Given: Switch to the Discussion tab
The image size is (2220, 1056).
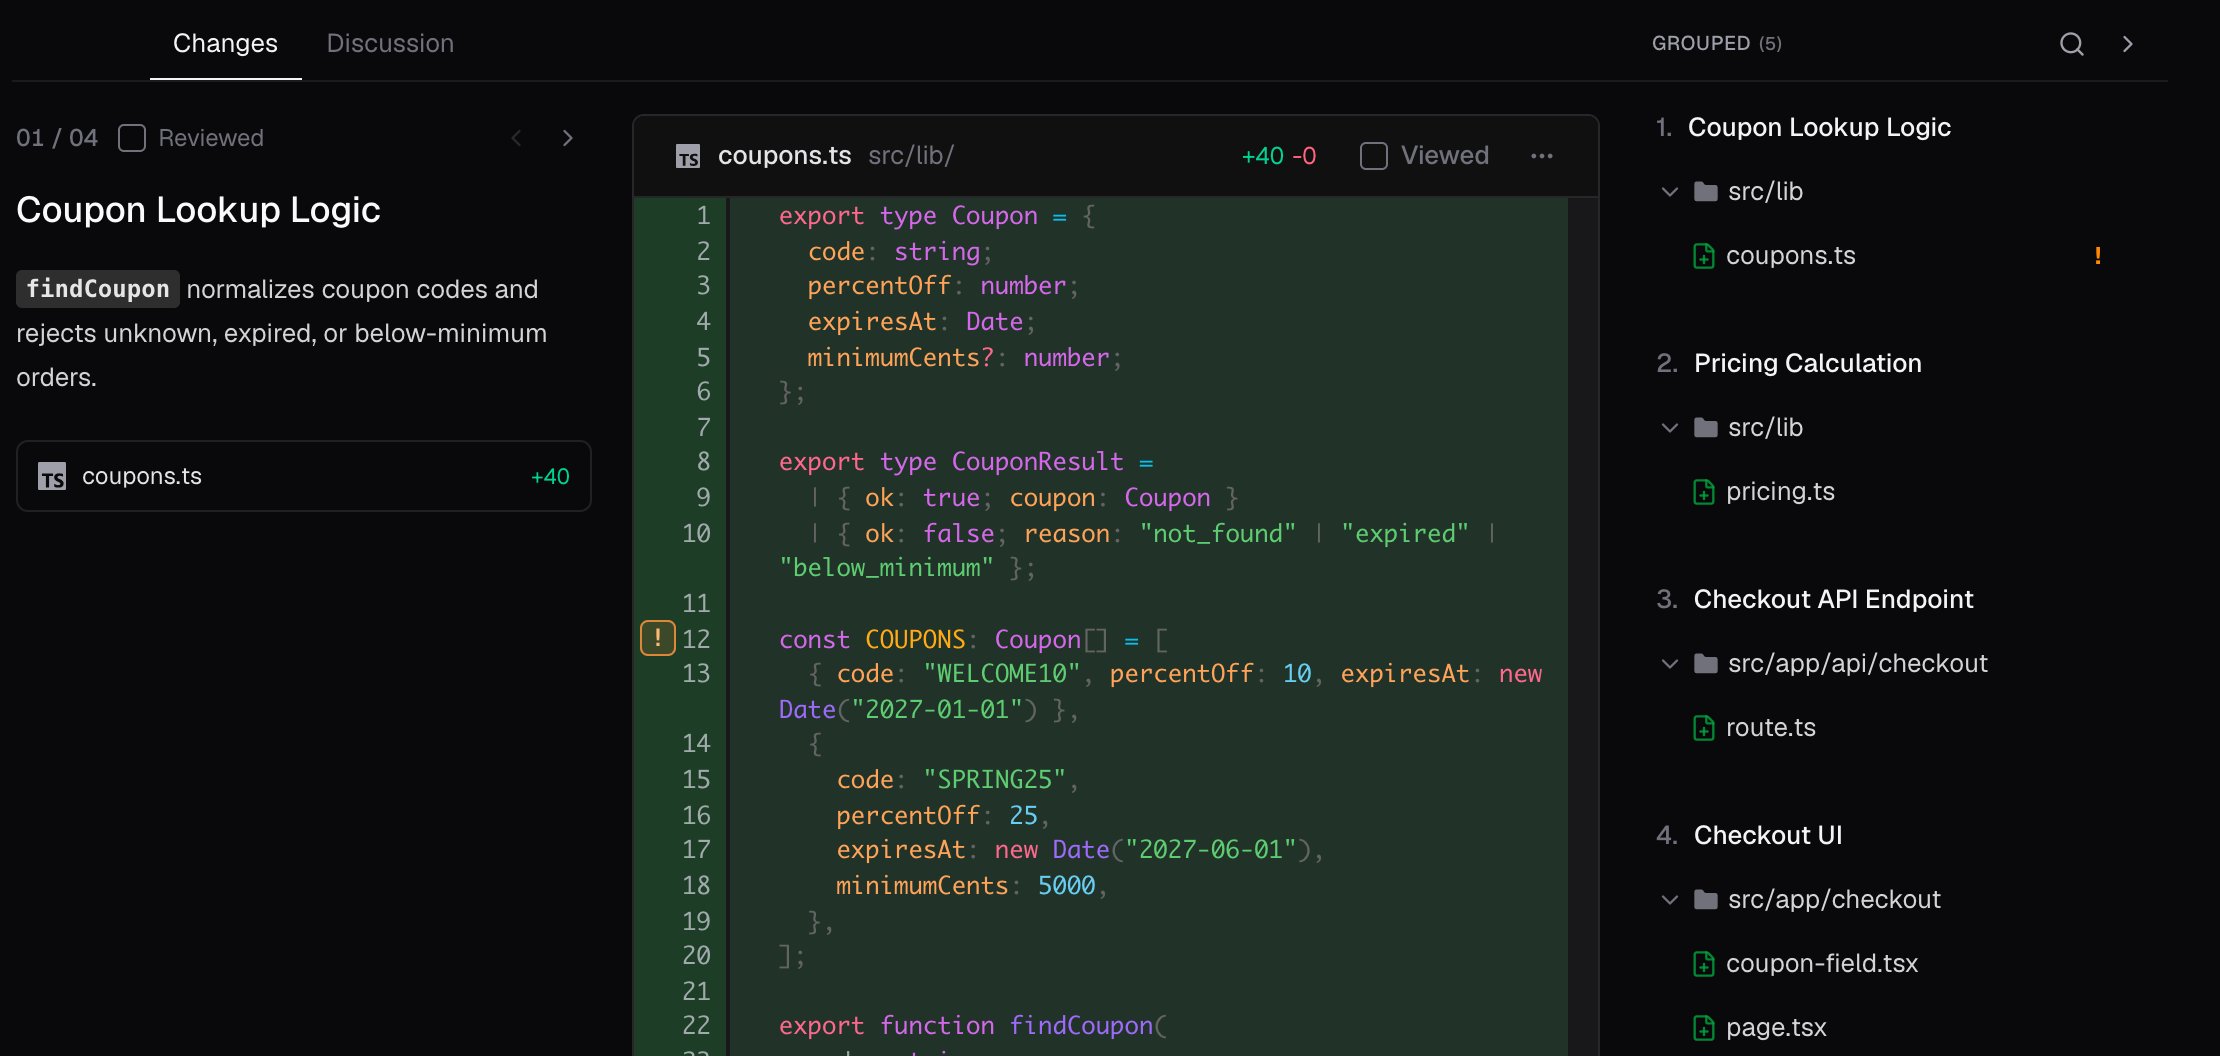Looking at the screenshot, I should click(390, 43).
